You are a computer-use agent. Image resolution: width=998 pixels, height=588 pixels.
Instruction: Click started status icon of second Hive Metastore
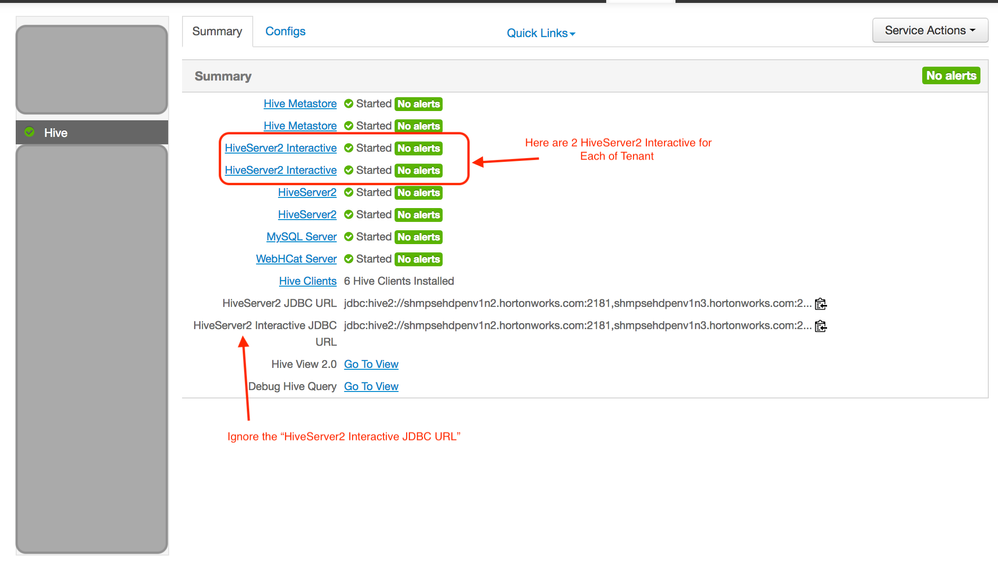pos(349,126)
